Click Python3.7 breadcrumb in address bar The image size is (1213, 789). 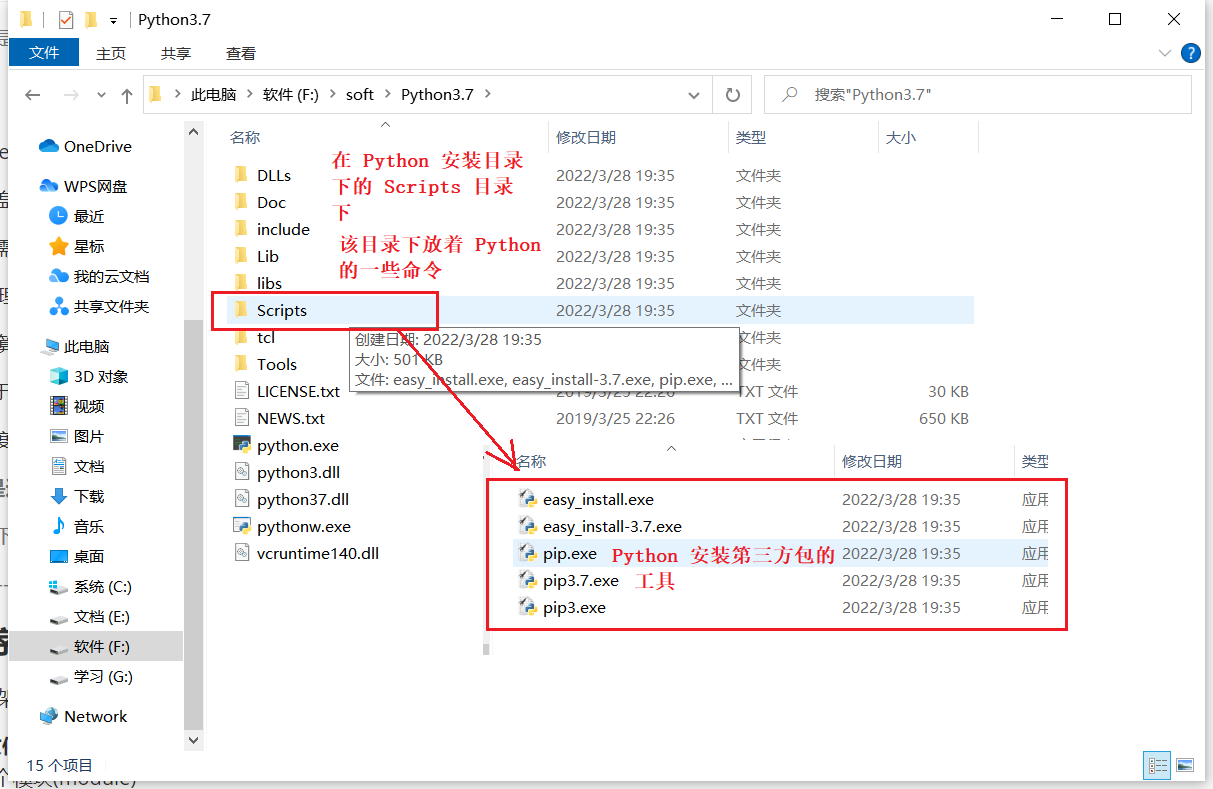pyautogui.click(x=437, y=95)
